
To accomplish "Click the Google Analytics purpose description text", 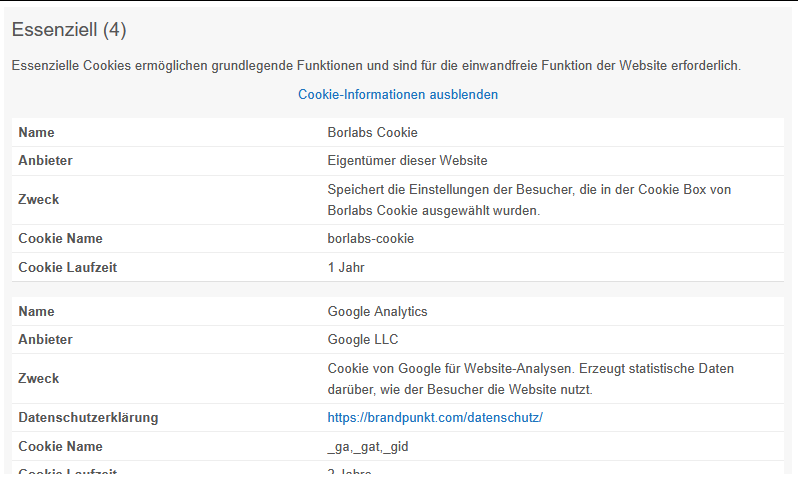I will coord(531,379).
